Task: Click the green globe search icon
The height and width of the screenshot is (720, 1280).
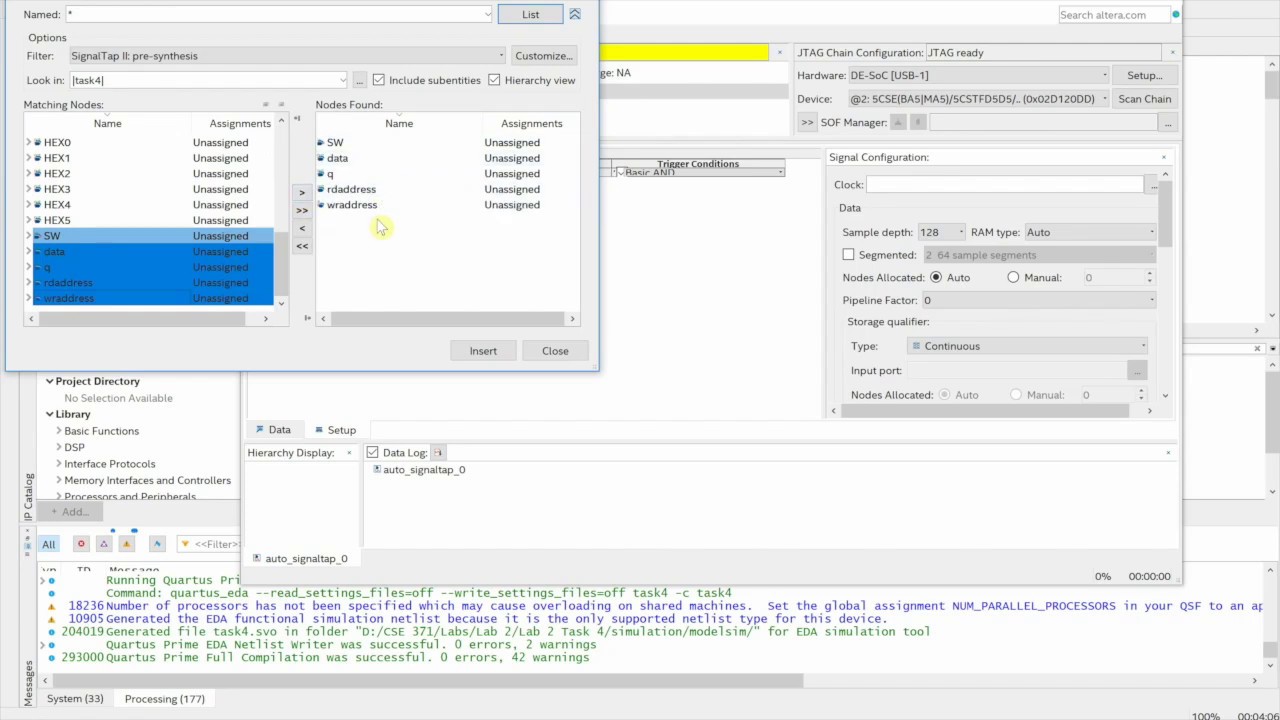Action: 1176,14
